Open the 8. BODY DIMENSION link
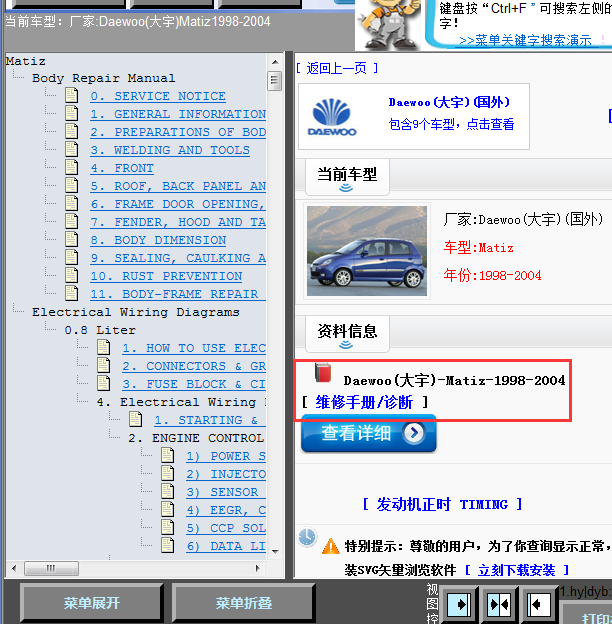 (158, 240)
